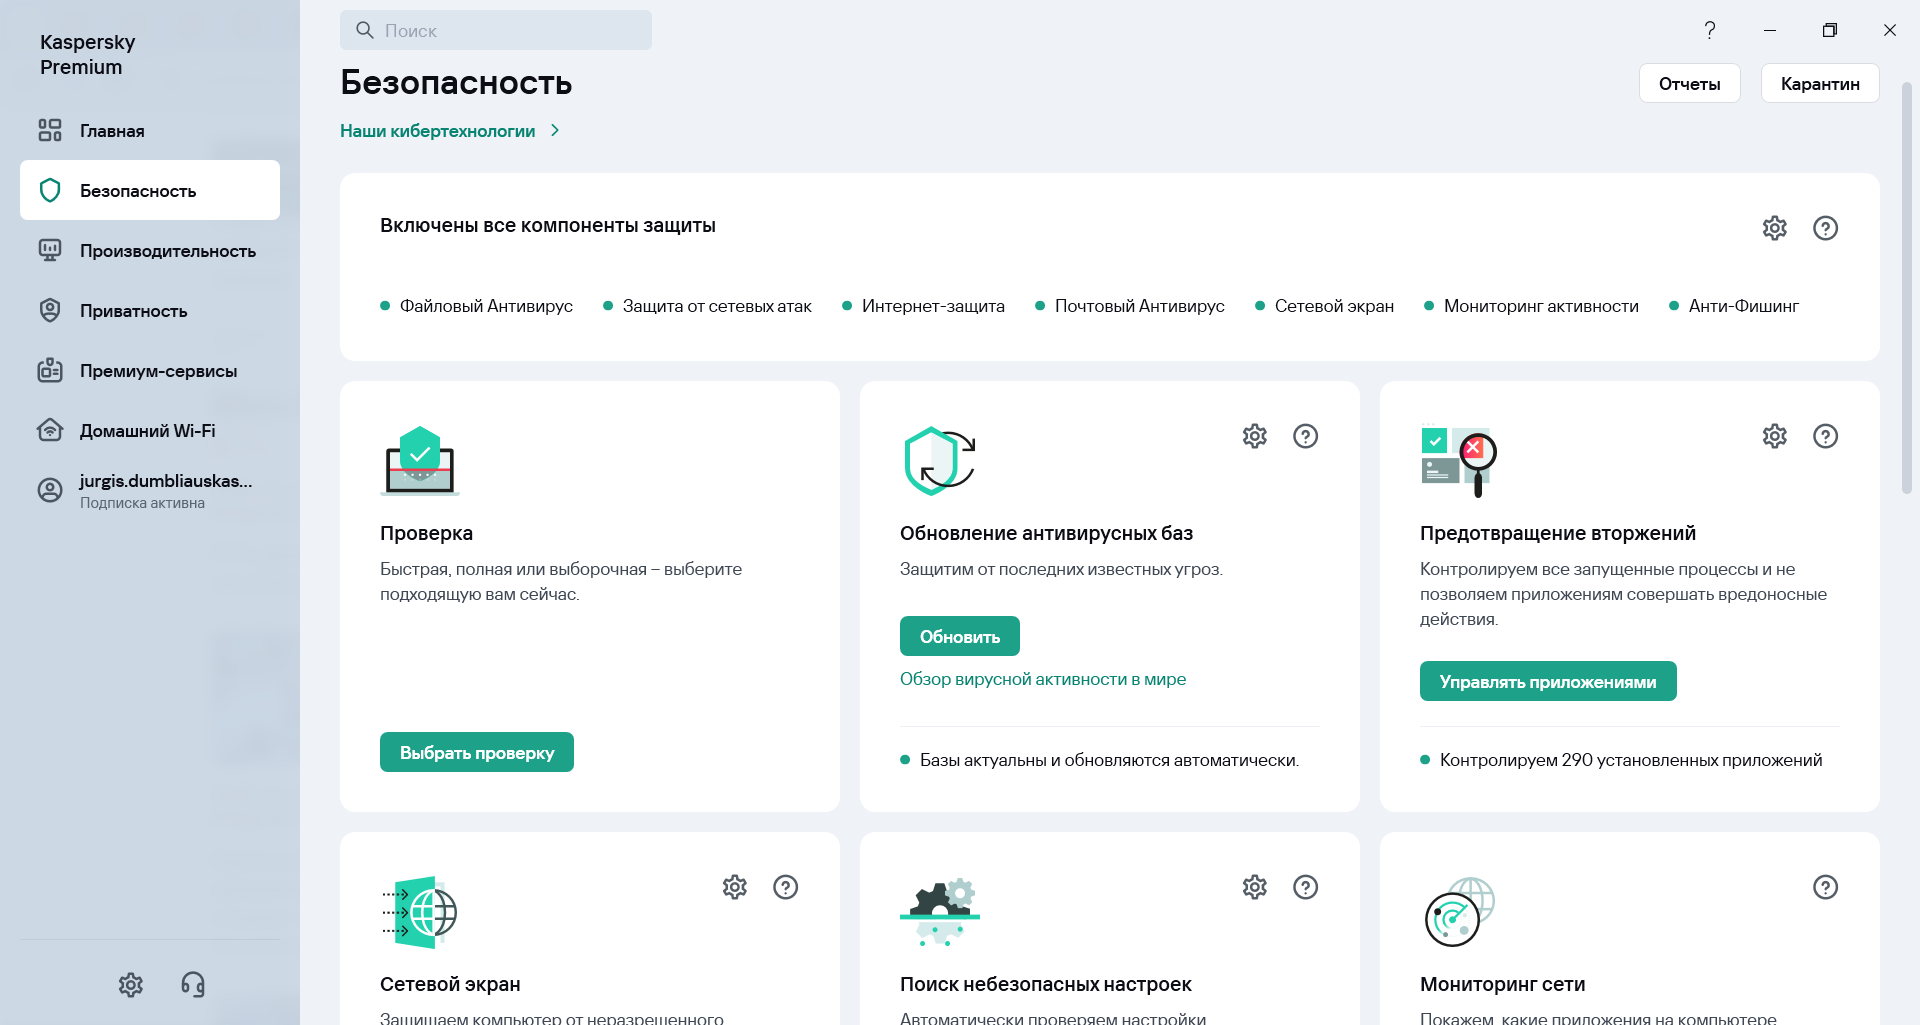Open technical support headset icon

tap(192, 985)
